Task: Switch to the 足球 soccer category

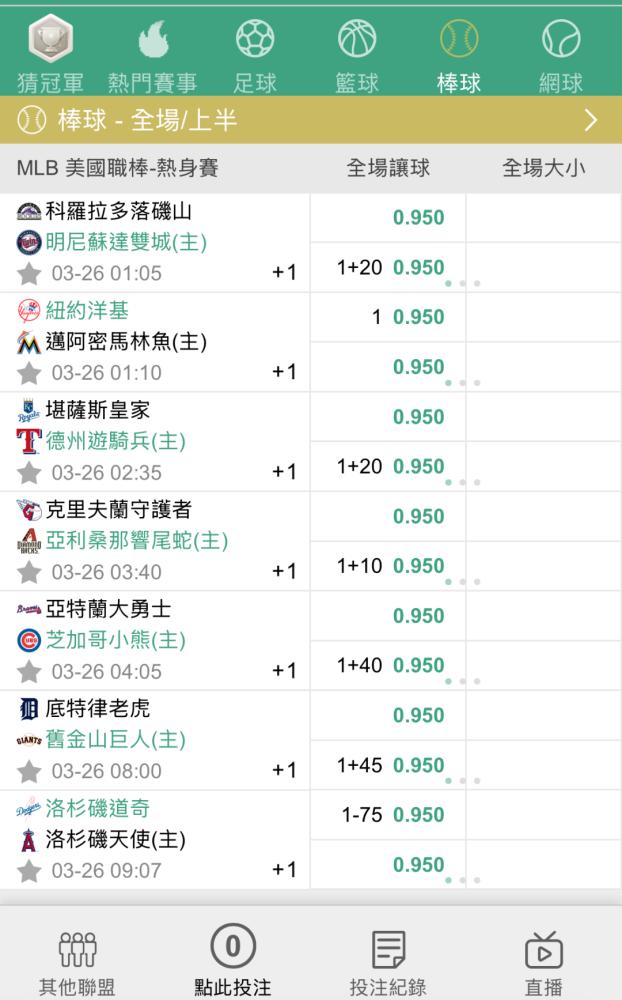Action: click(x=255, y=42)
